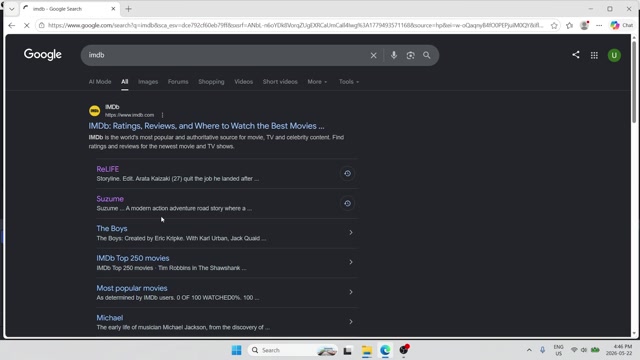The width and height of the screenshot is (640, 360).
Task: Open Task View on taskbar
Action: [347, 350]
